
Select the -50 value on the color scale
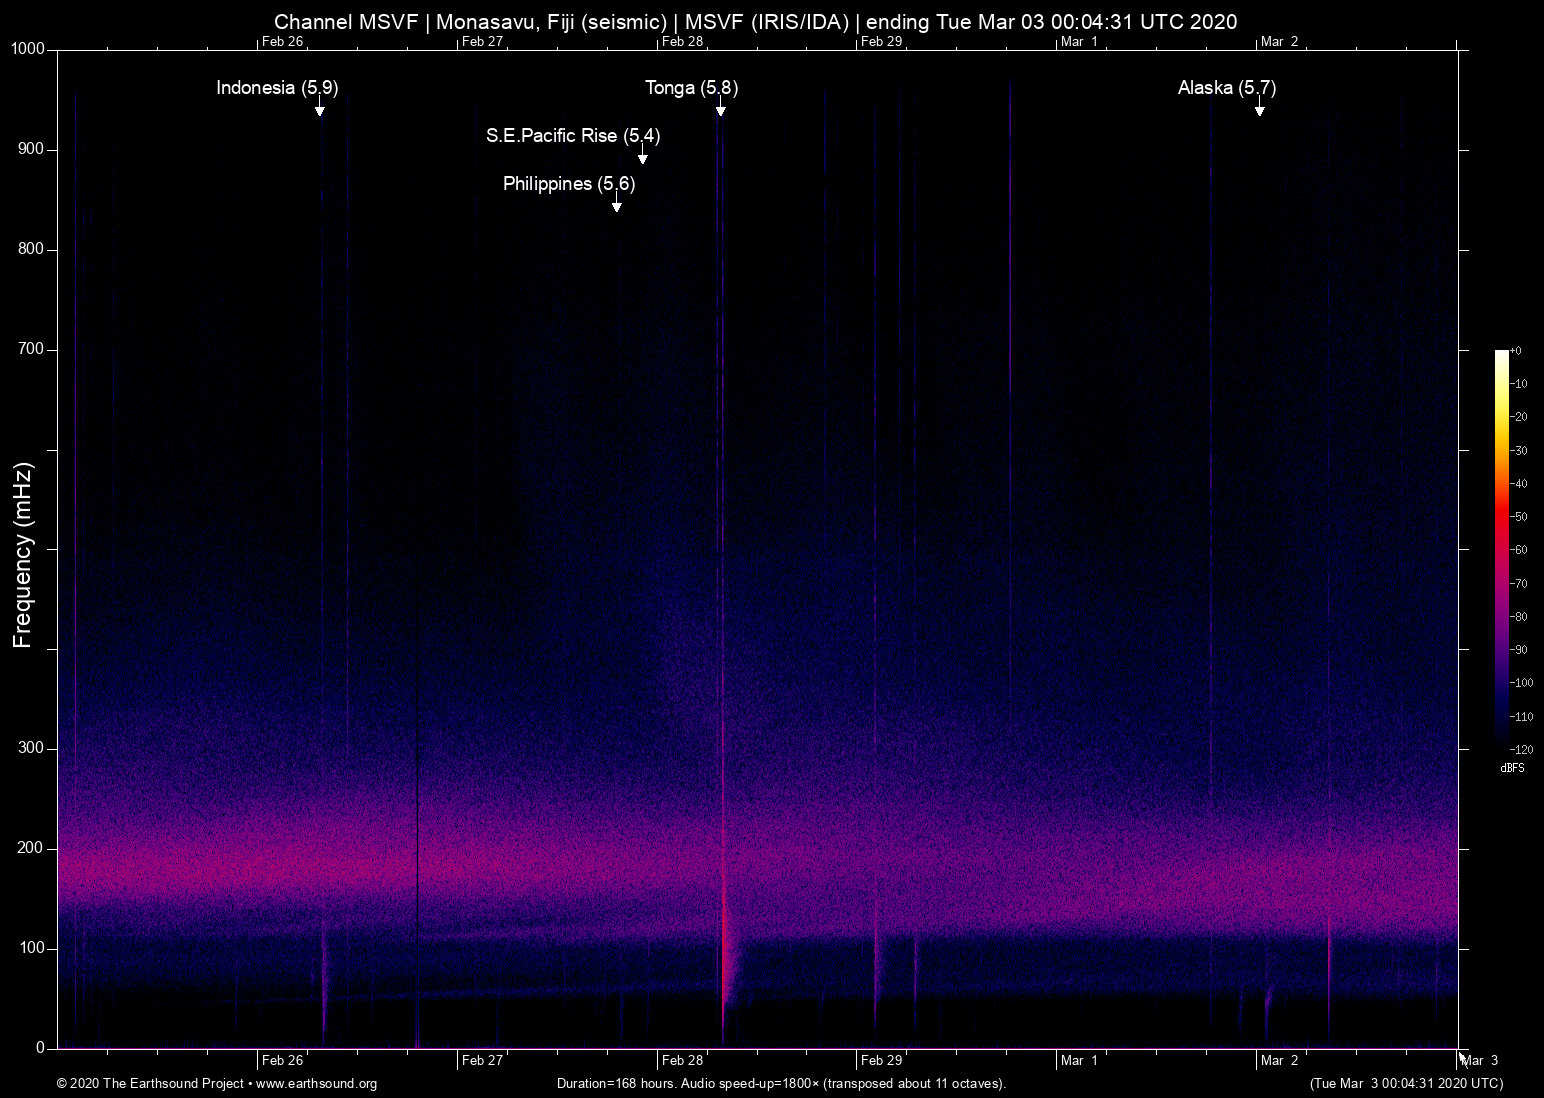1519,517
